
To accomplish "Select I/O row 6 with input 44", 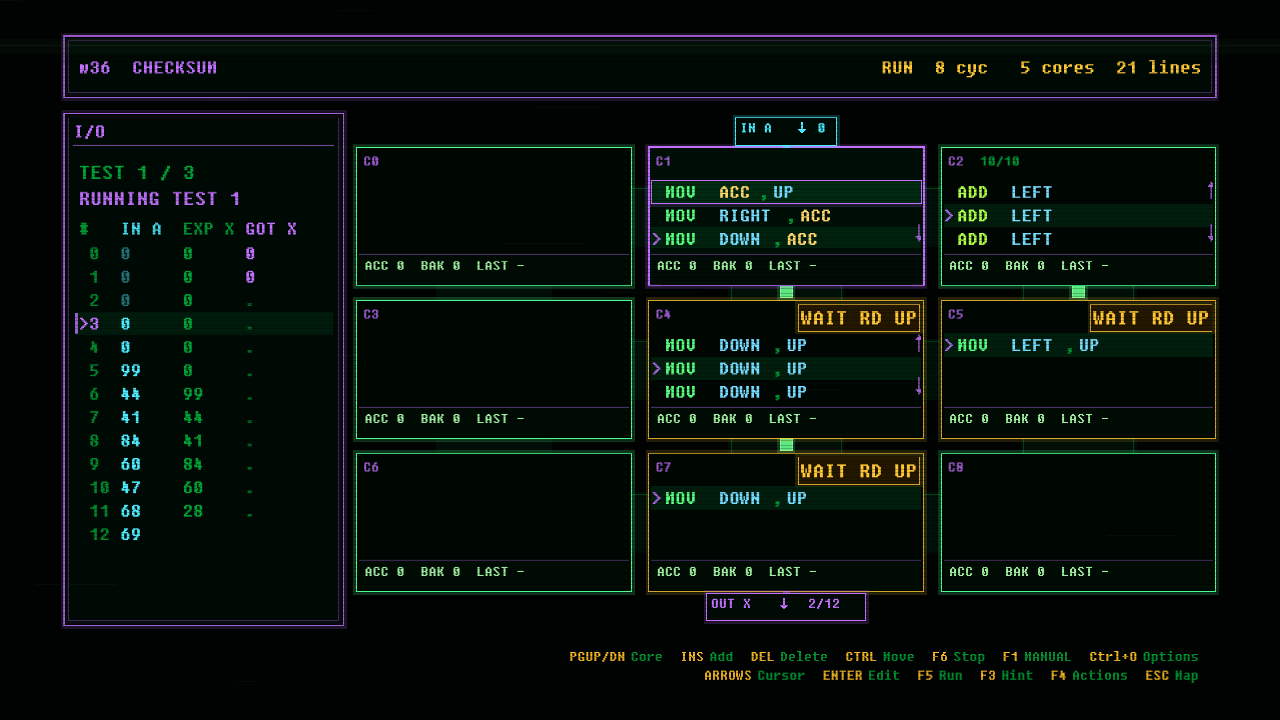I will click(204, 394).
